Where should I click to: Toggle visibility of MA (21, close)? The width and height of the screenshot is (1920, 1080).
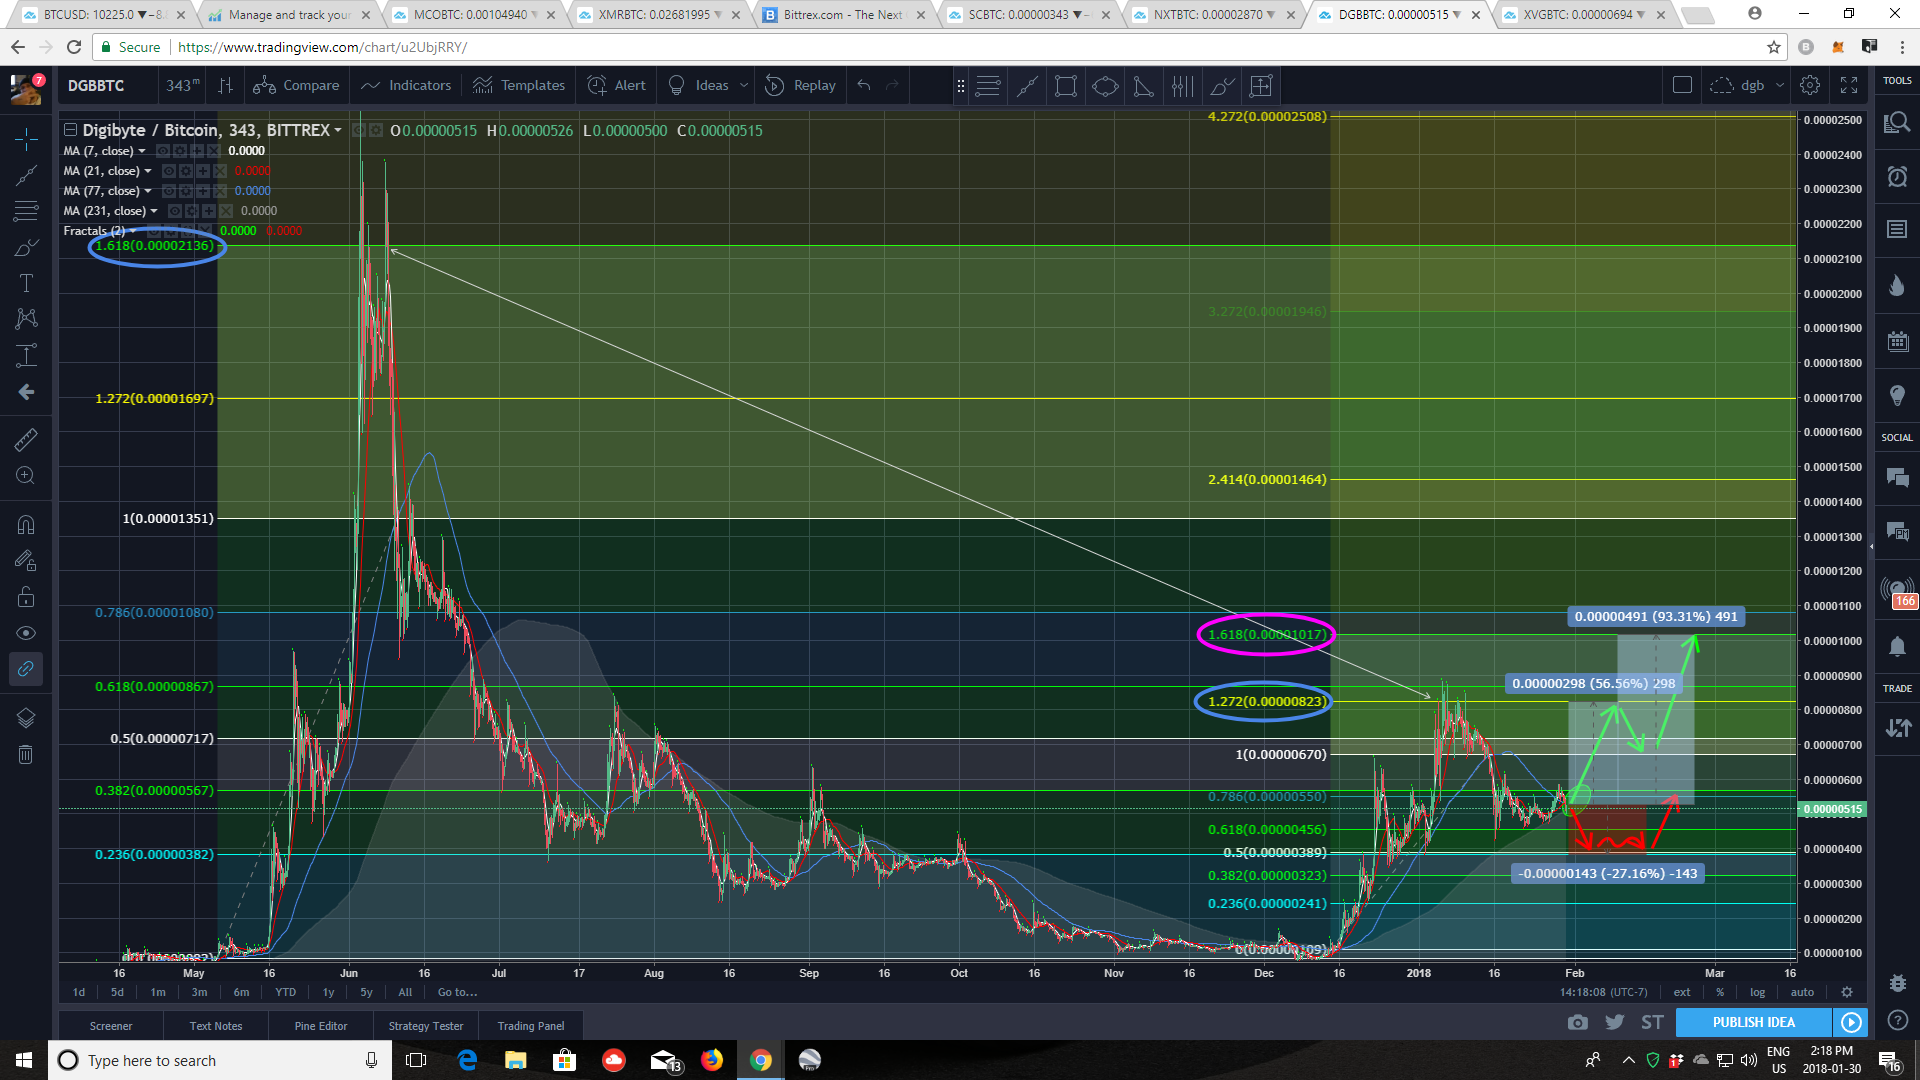tap(169, 171)
